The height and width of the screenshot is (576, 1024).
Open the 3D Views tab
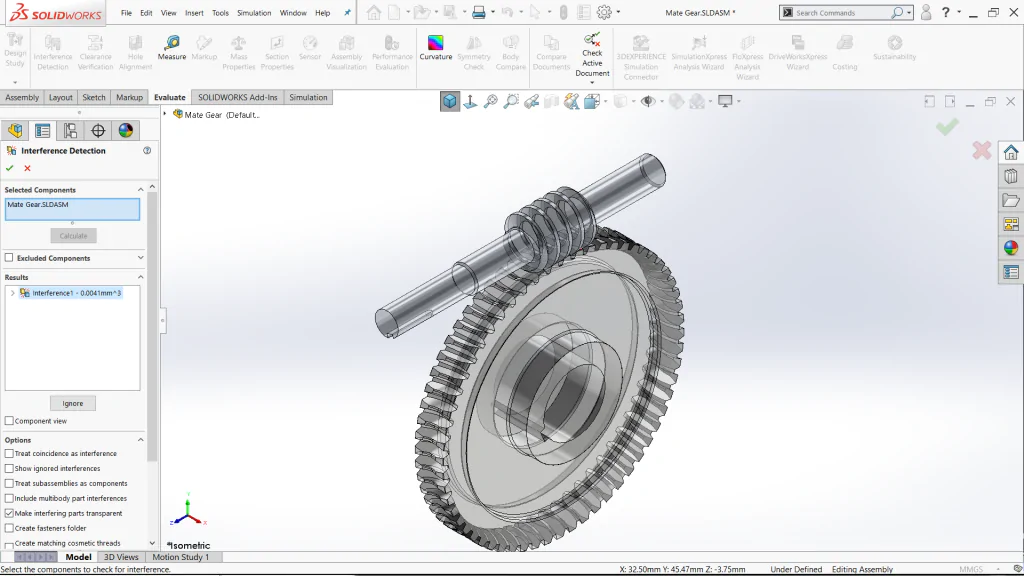[121, 557]
